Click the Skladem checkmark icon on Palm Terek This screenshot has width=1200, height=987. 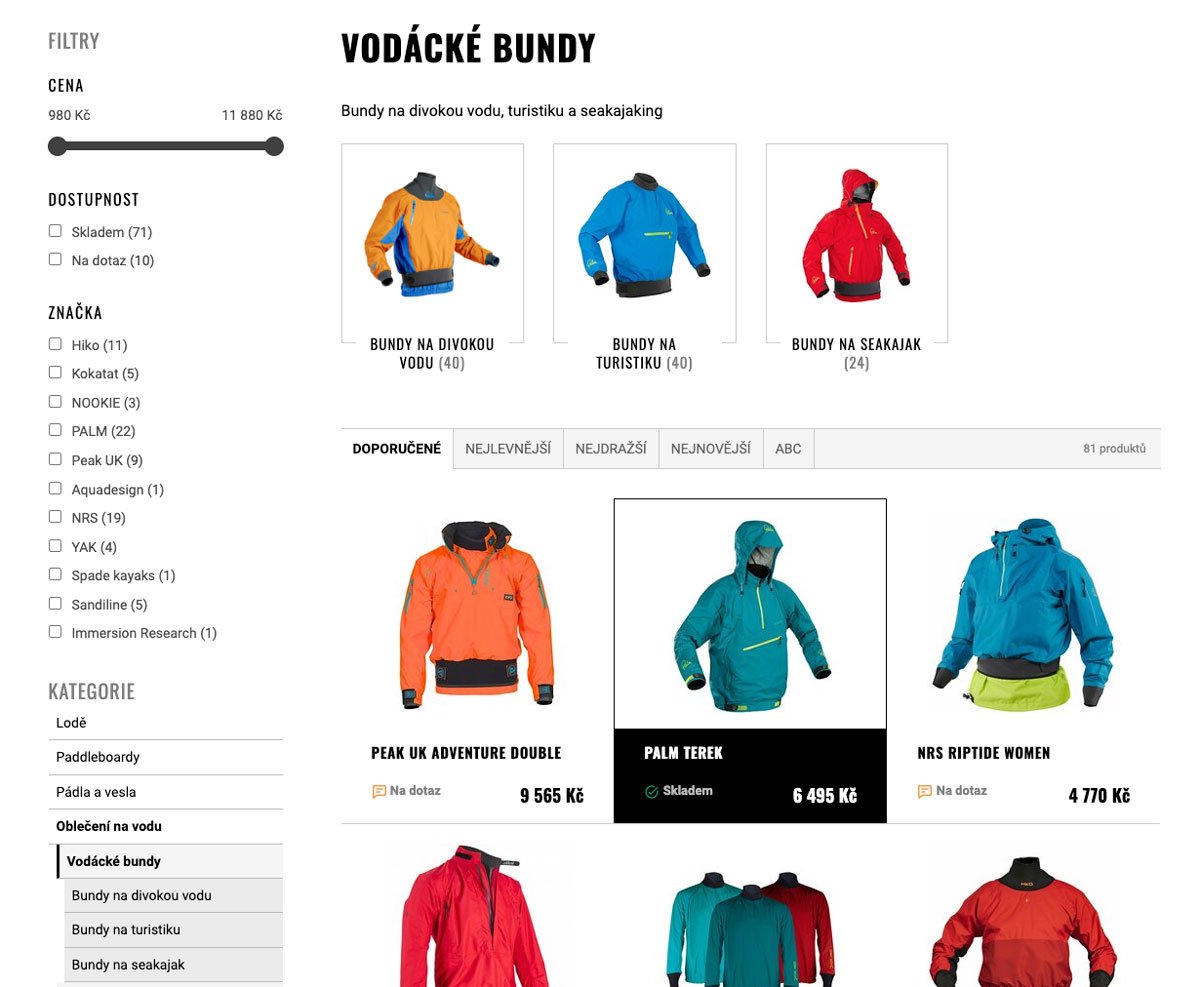652,791
